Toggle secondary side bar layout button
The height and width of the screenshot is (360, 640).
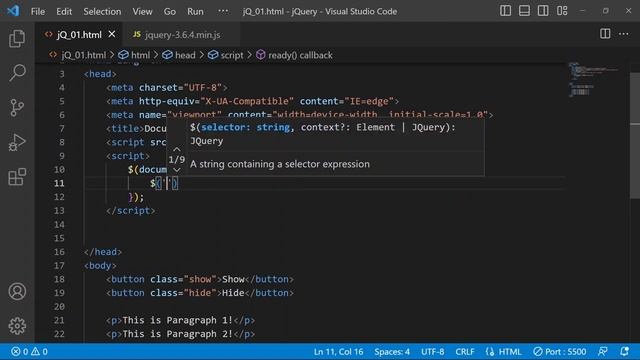click(x=543, y=11)
